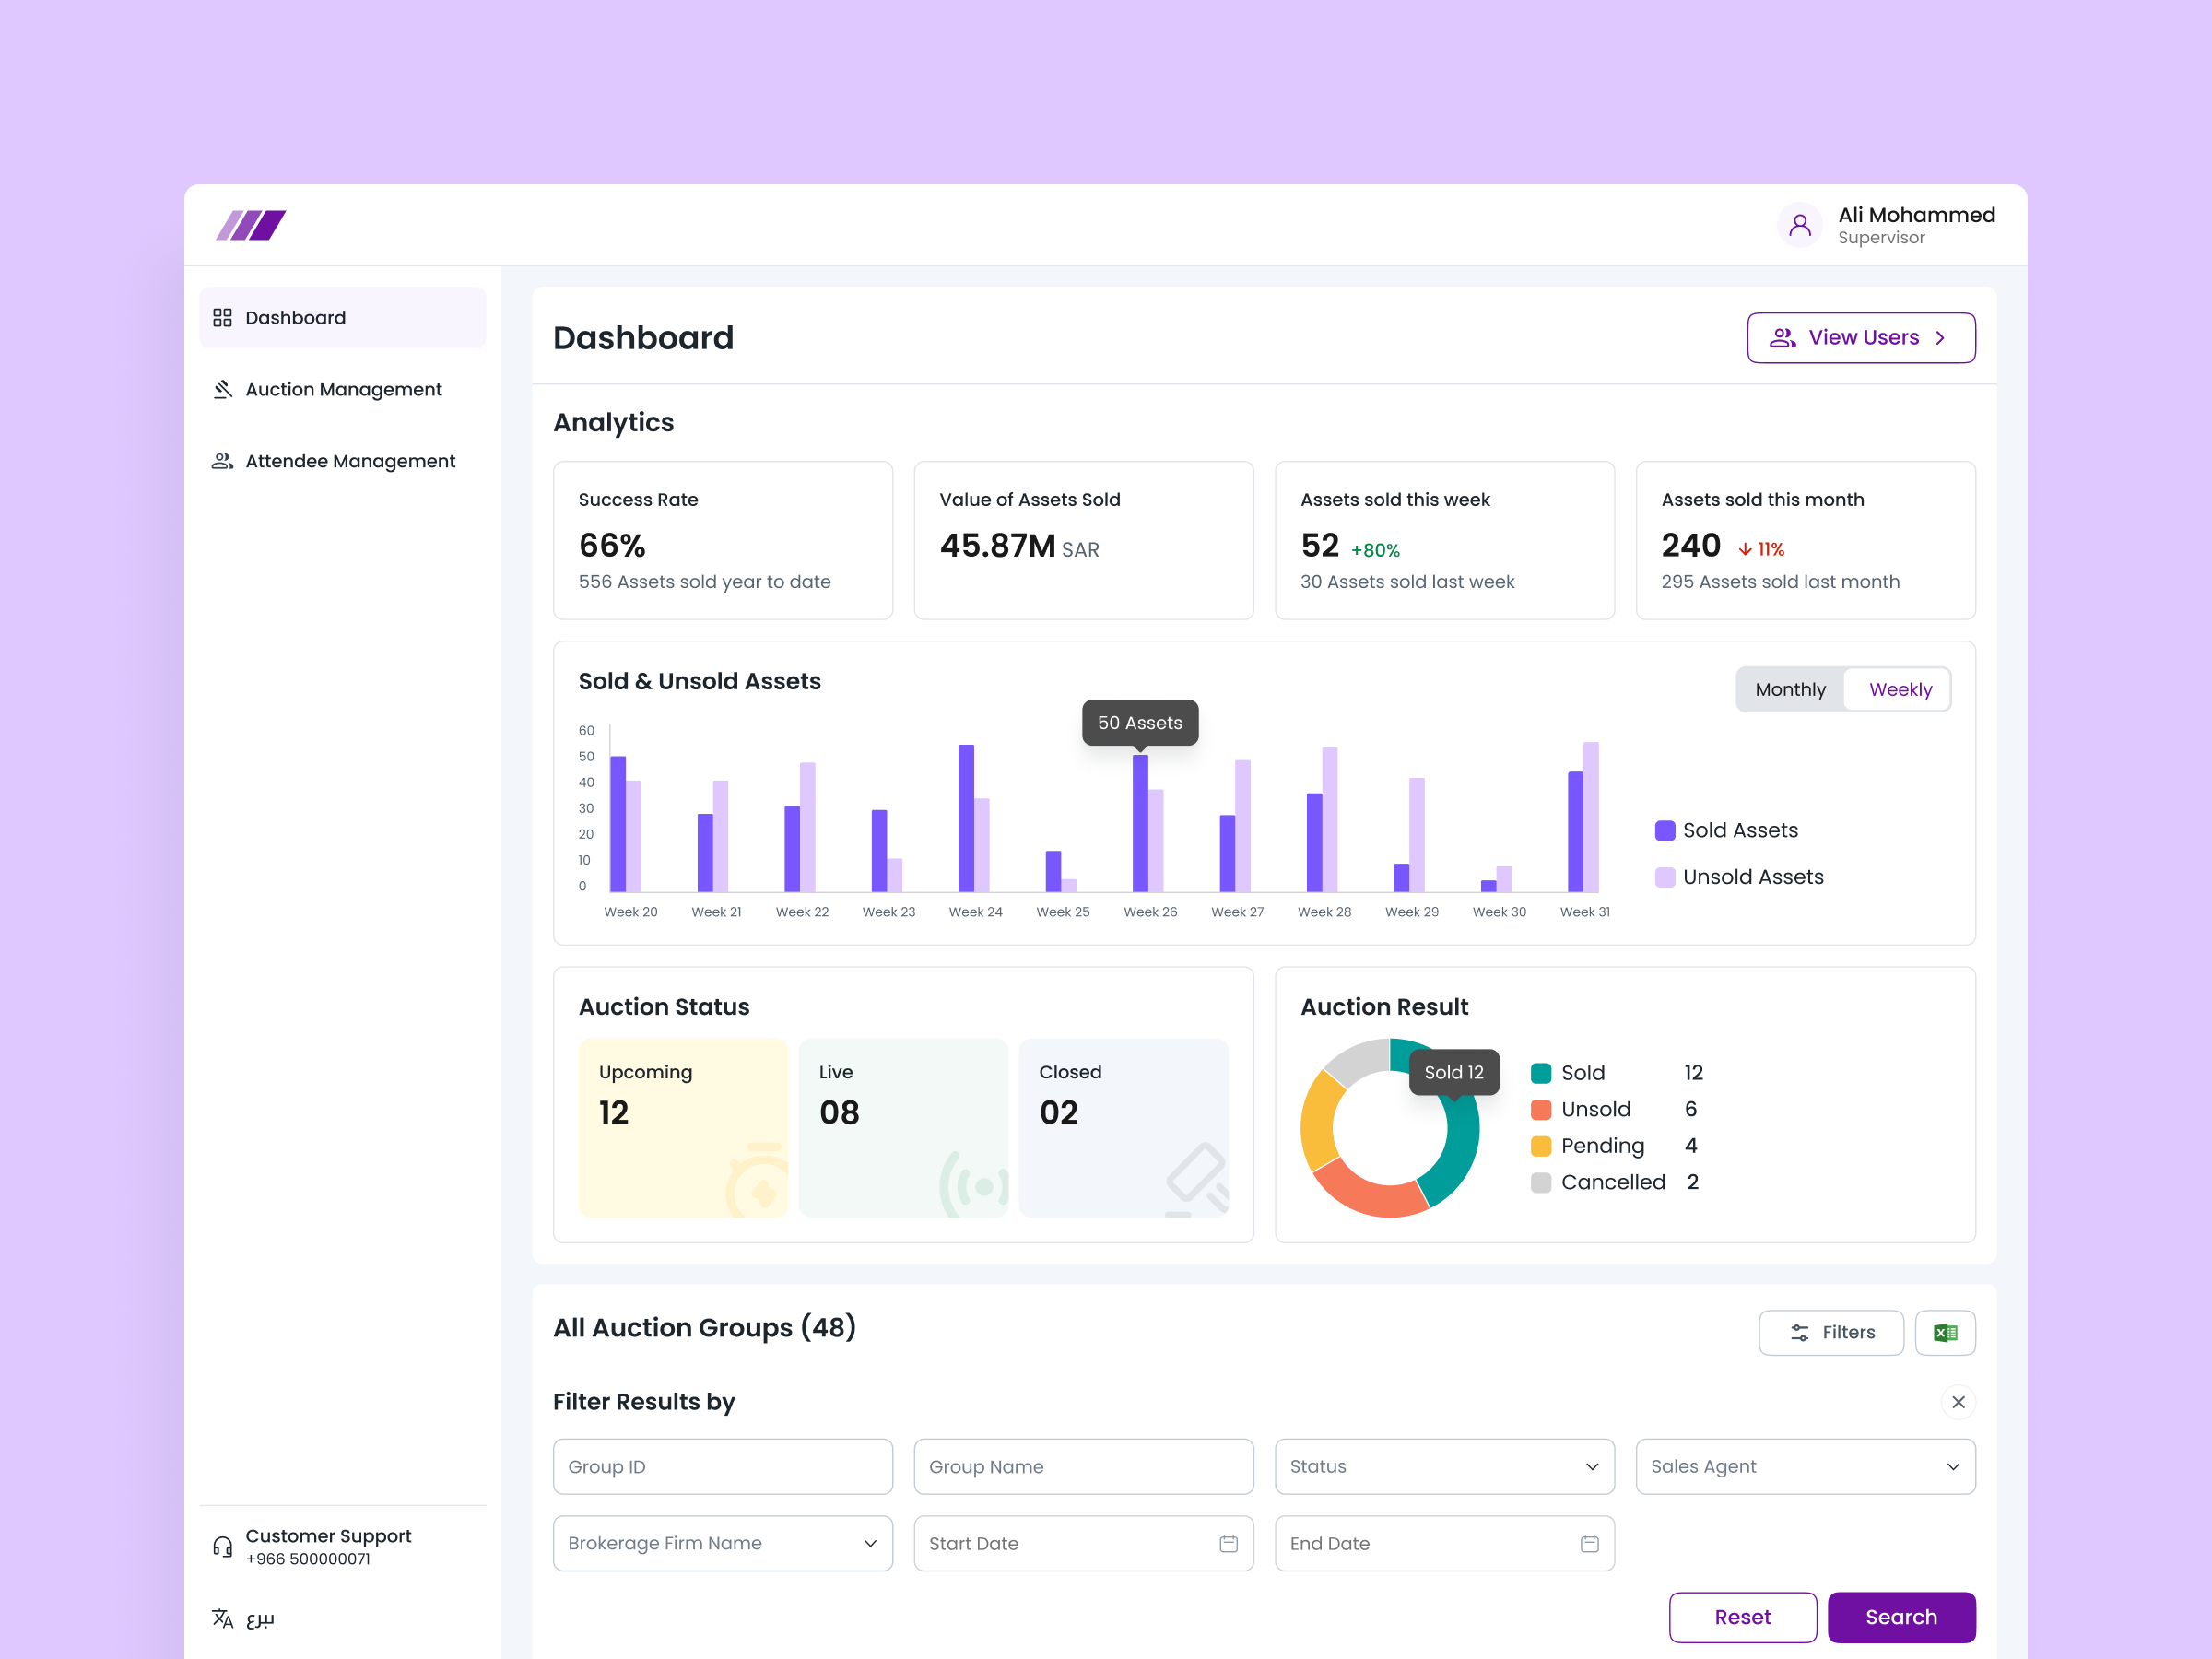Open the Filters panel
Viewport: 2212px width, 1659px height.
(x=1831, y=1332)
